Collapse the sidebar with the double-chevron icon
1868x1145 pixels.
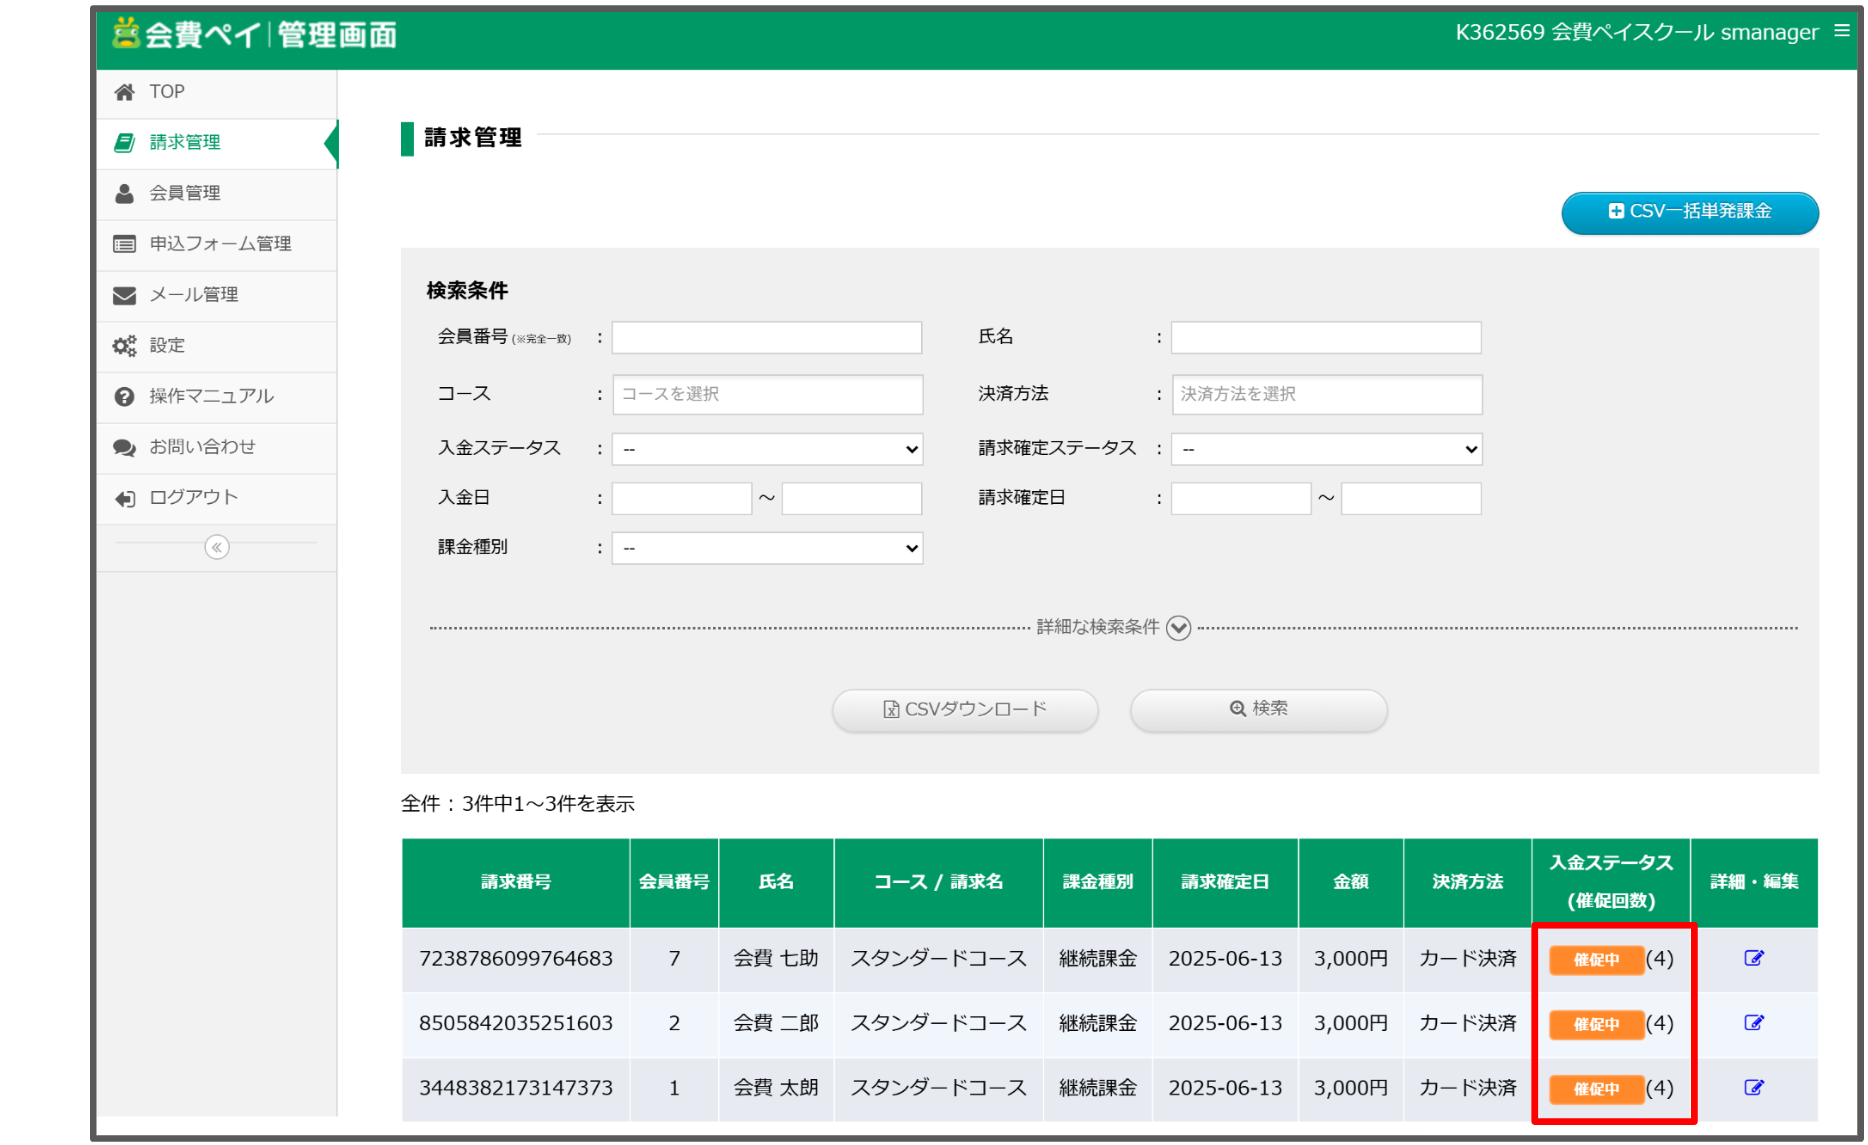pyautogui.click(x=216, y=547)
